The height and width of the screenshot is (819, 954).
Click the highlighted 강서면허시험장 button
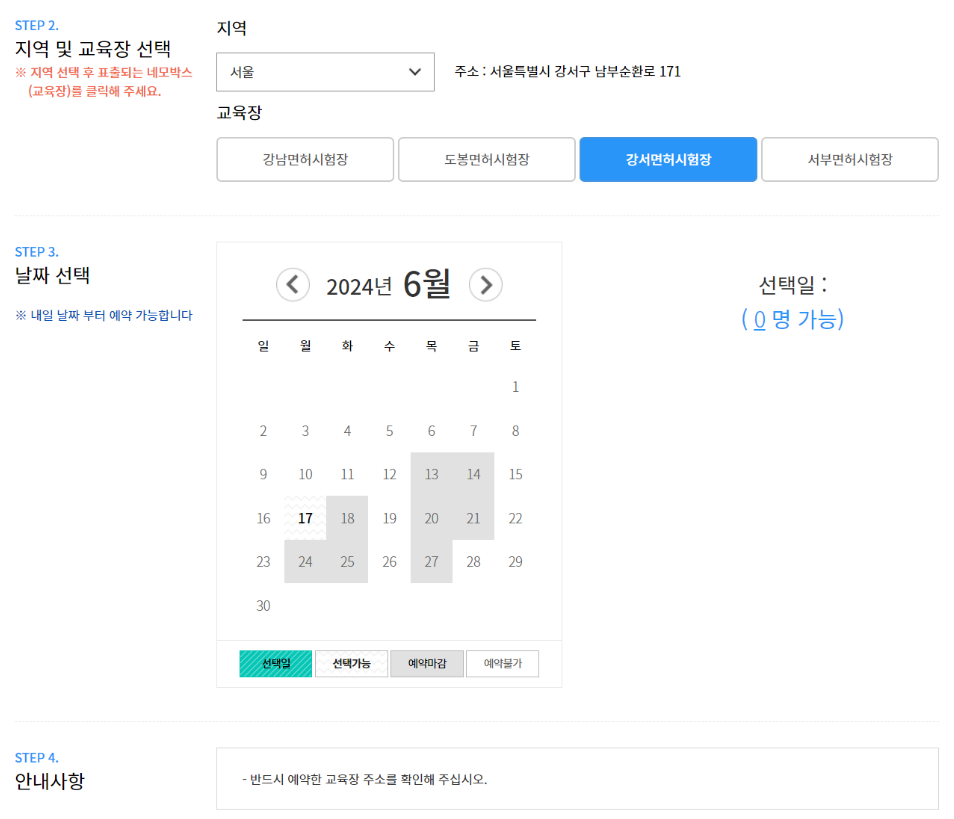668,159
